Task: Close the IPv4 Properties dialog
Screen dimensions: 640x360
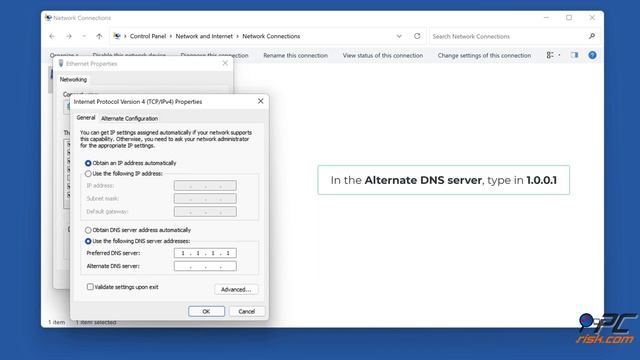Action: coord(260,101)
